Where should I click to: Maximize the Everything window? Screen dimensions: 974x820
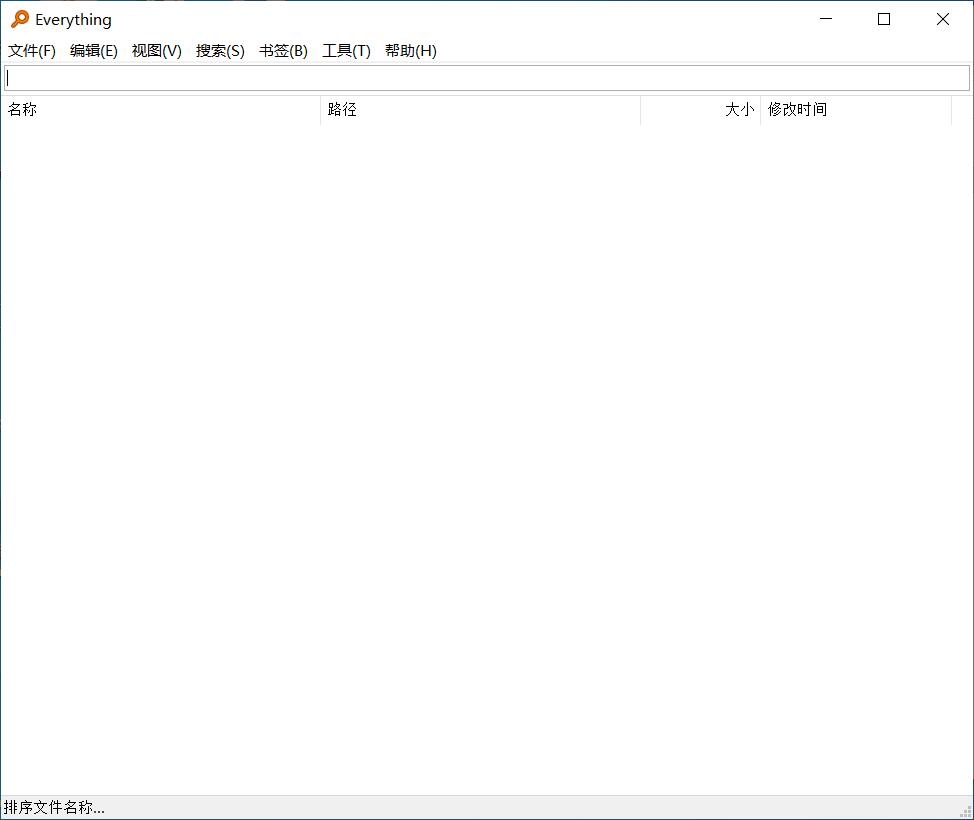pyautogui.click(x=884, y=19)
